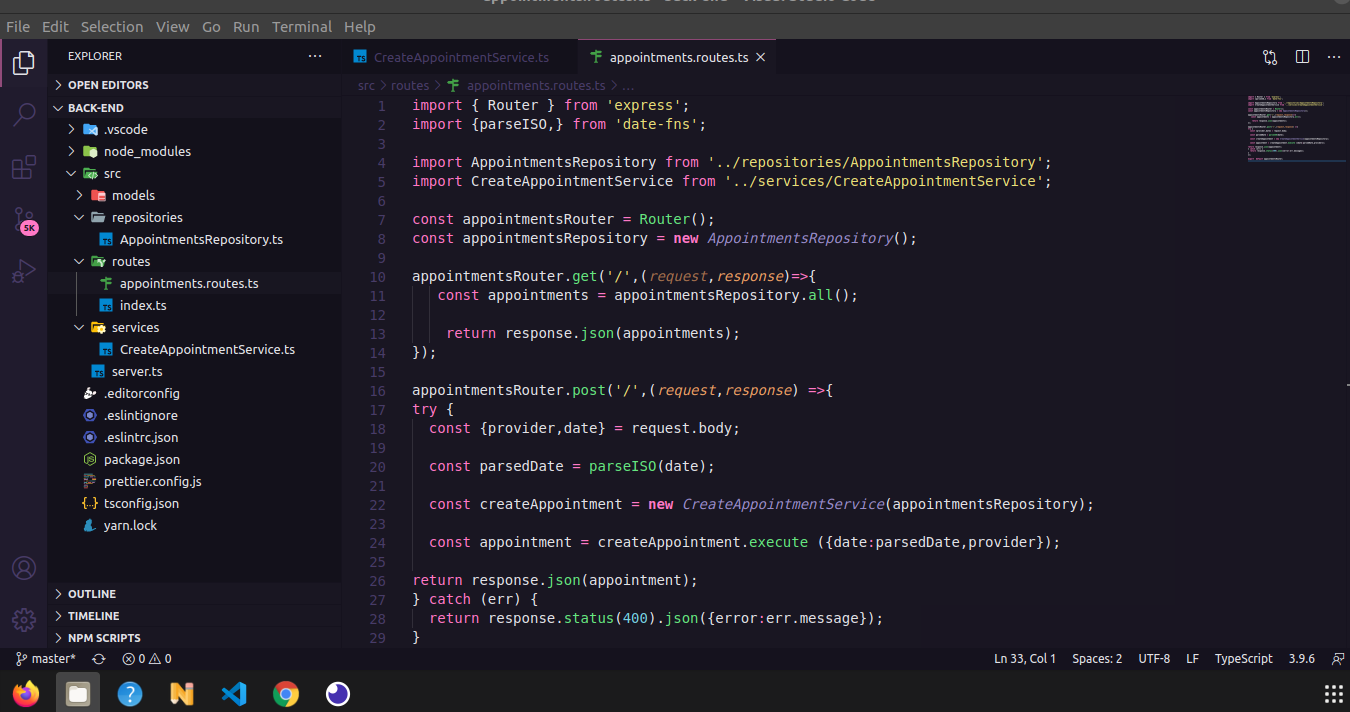This screenshot has width=1350, height=712.
Task: Show applications grid icon
Action: pos(1333,693)
